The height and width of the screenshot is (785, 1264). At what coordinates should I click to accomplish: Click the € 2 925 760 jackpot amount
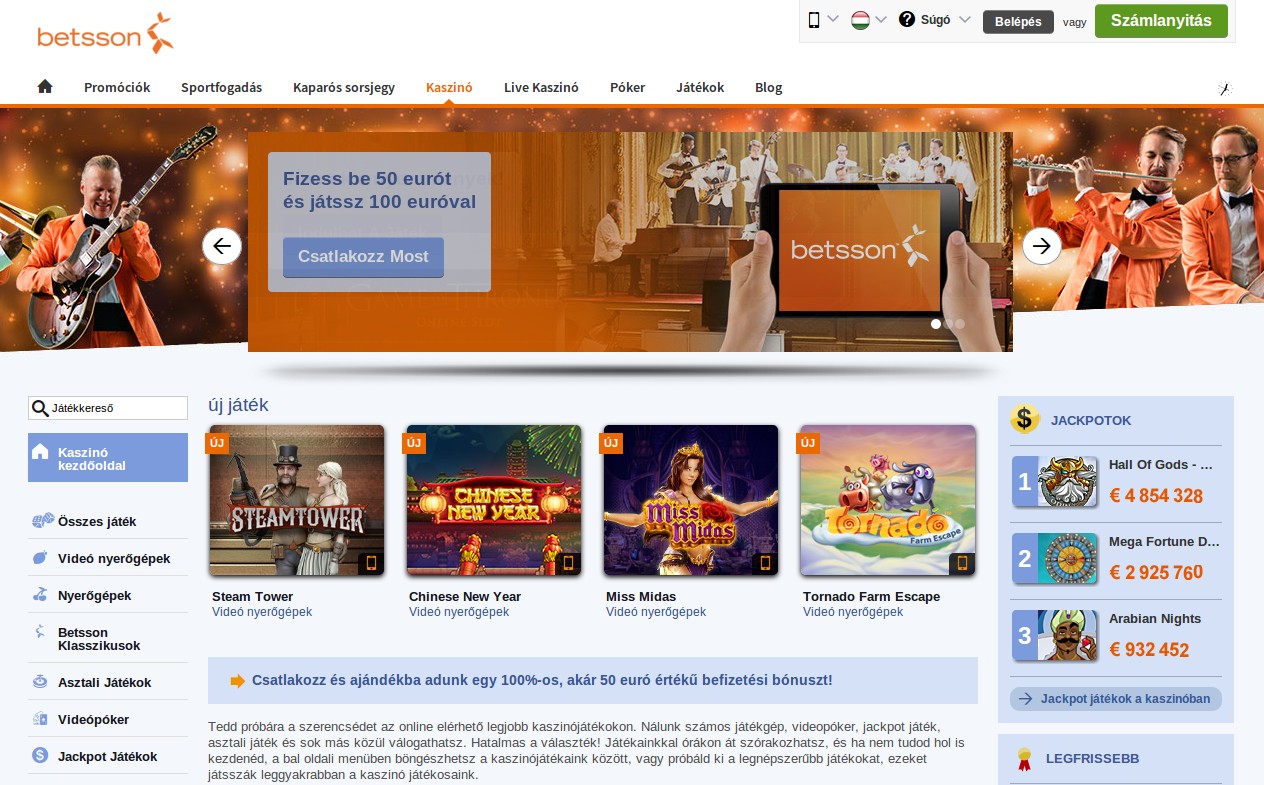tap(1155, 573)
